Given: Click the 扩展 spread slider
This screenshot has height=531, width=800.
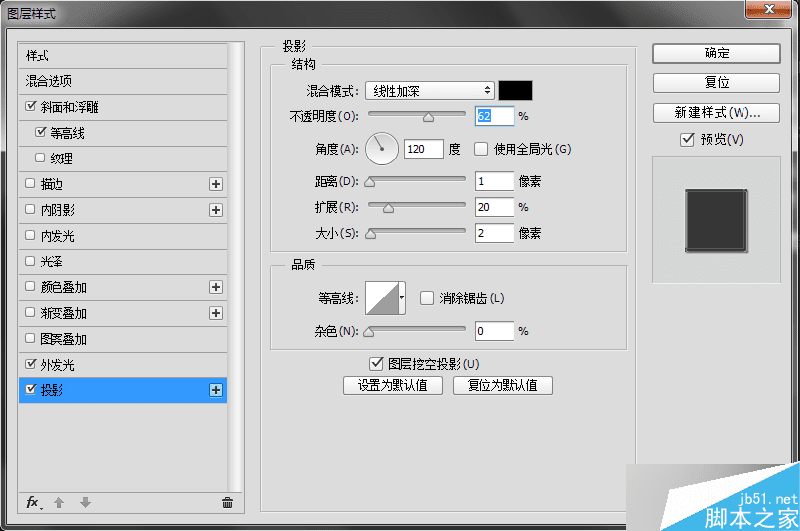Looking at the screenshot, I should 417,207.
